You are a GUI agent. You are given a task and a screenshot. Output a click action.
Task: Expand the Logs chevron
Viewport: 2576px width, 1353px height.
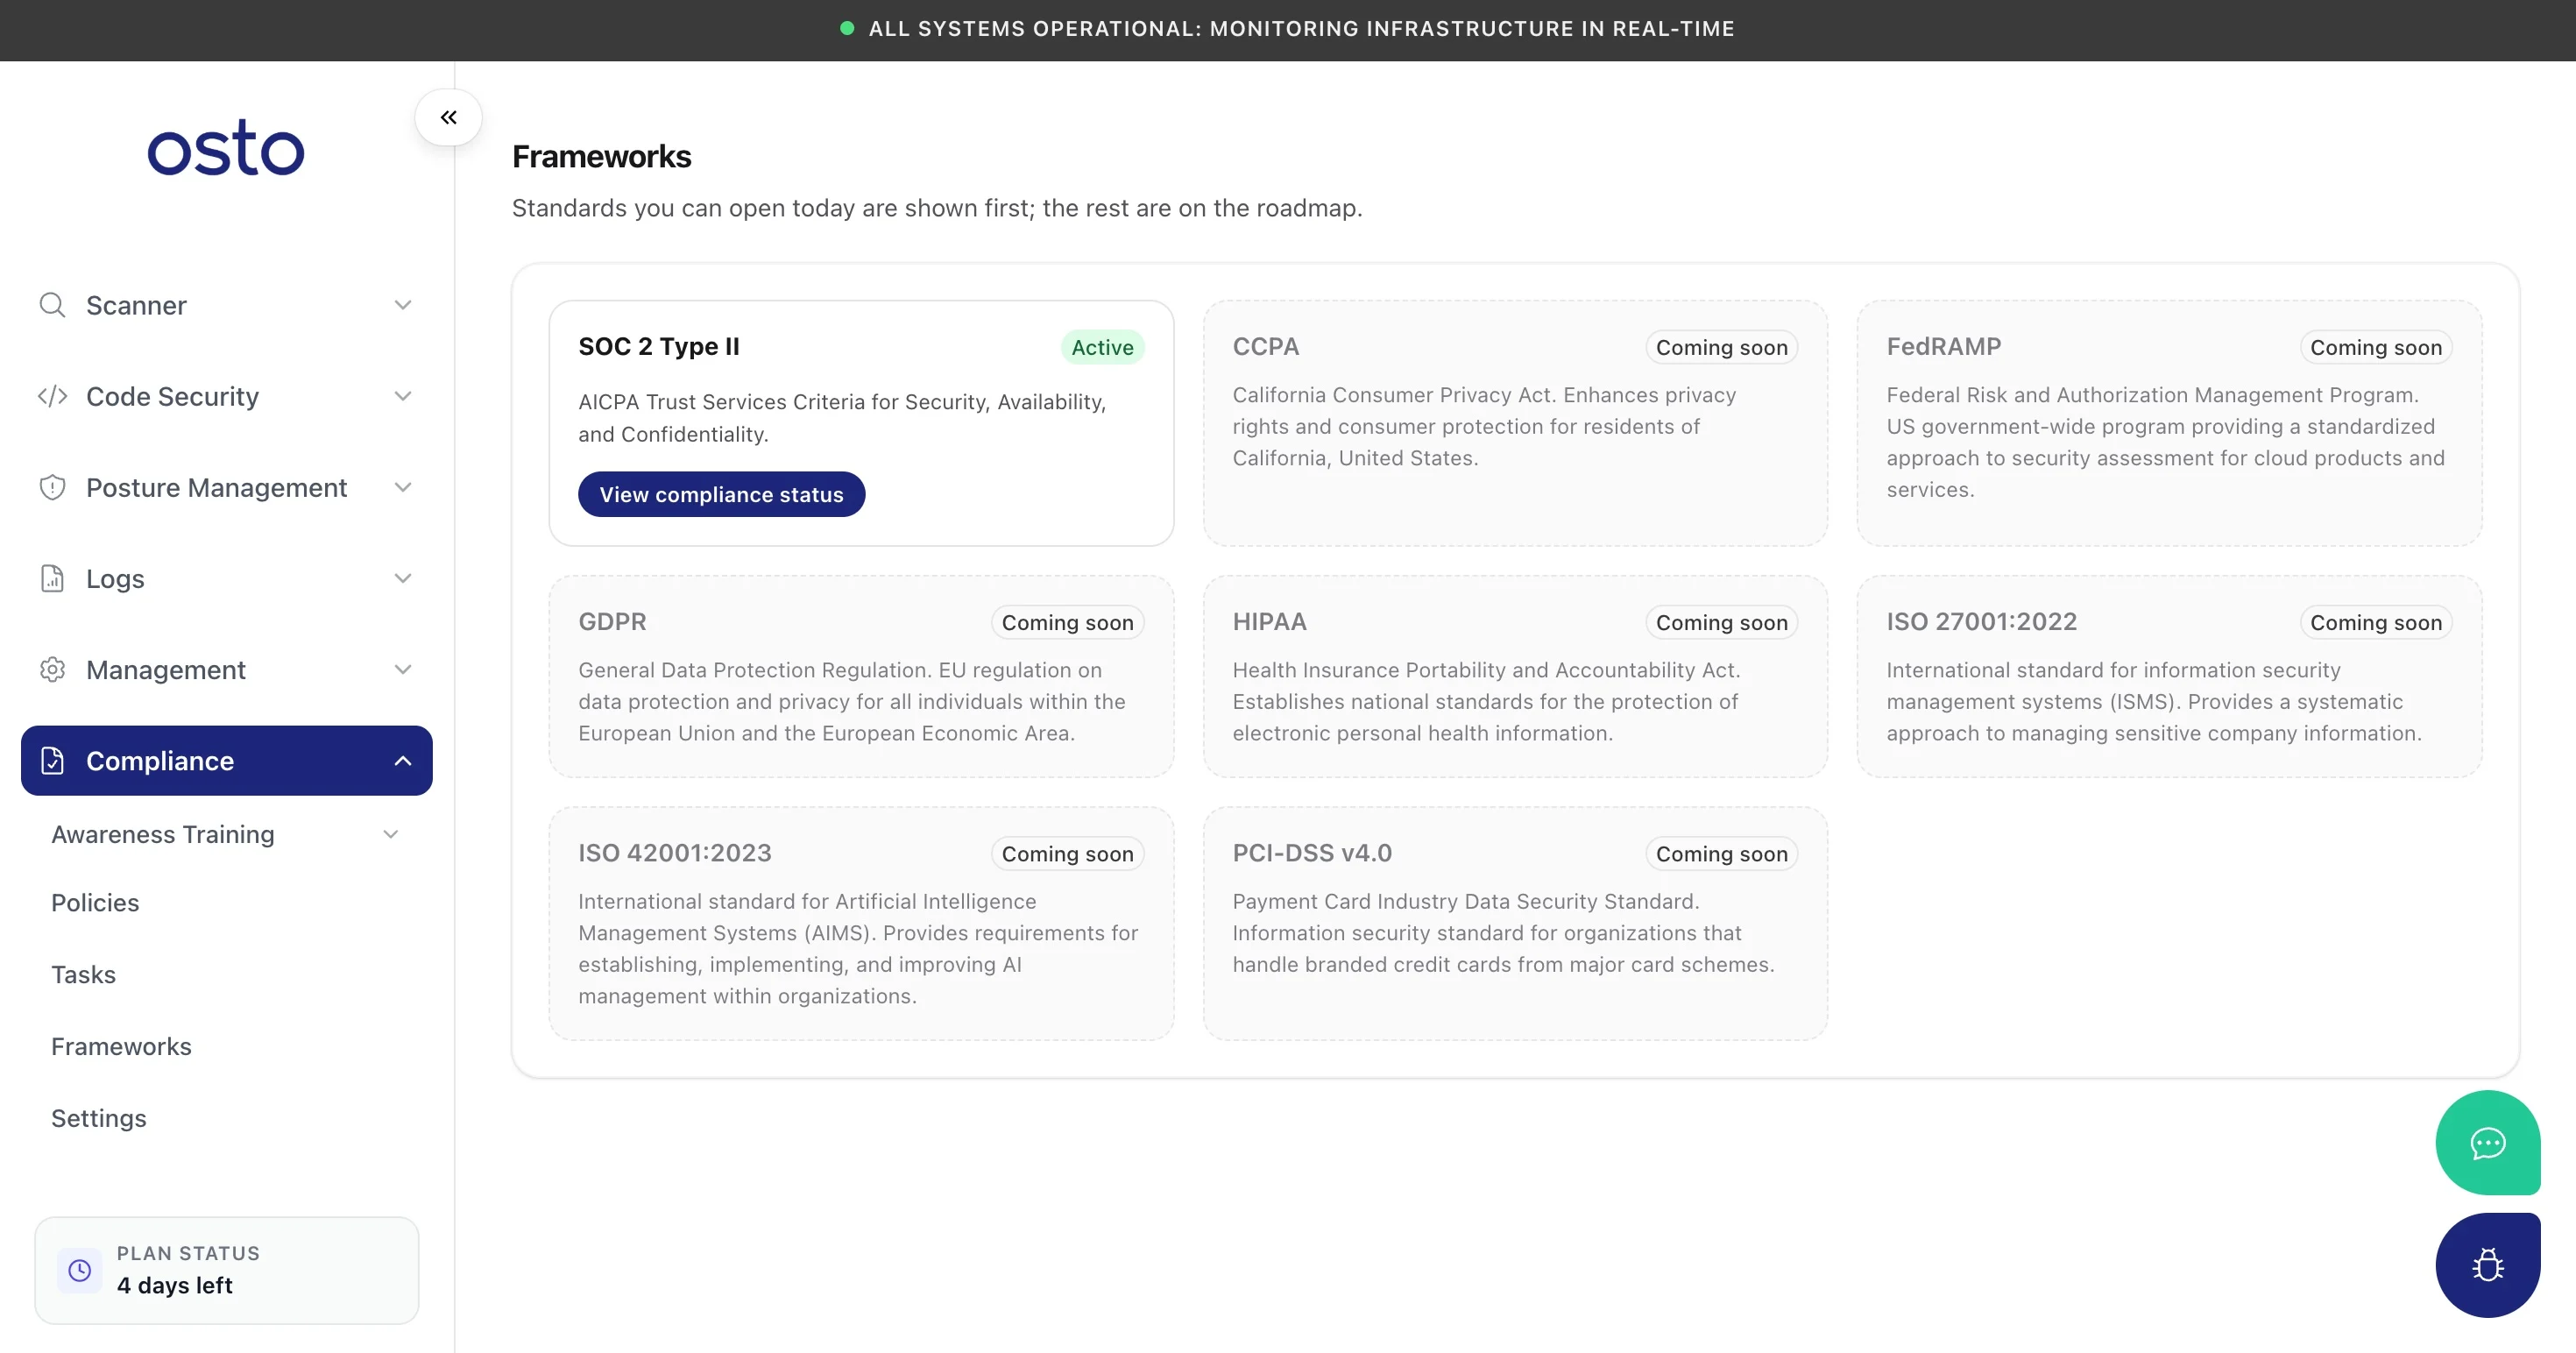403,578
